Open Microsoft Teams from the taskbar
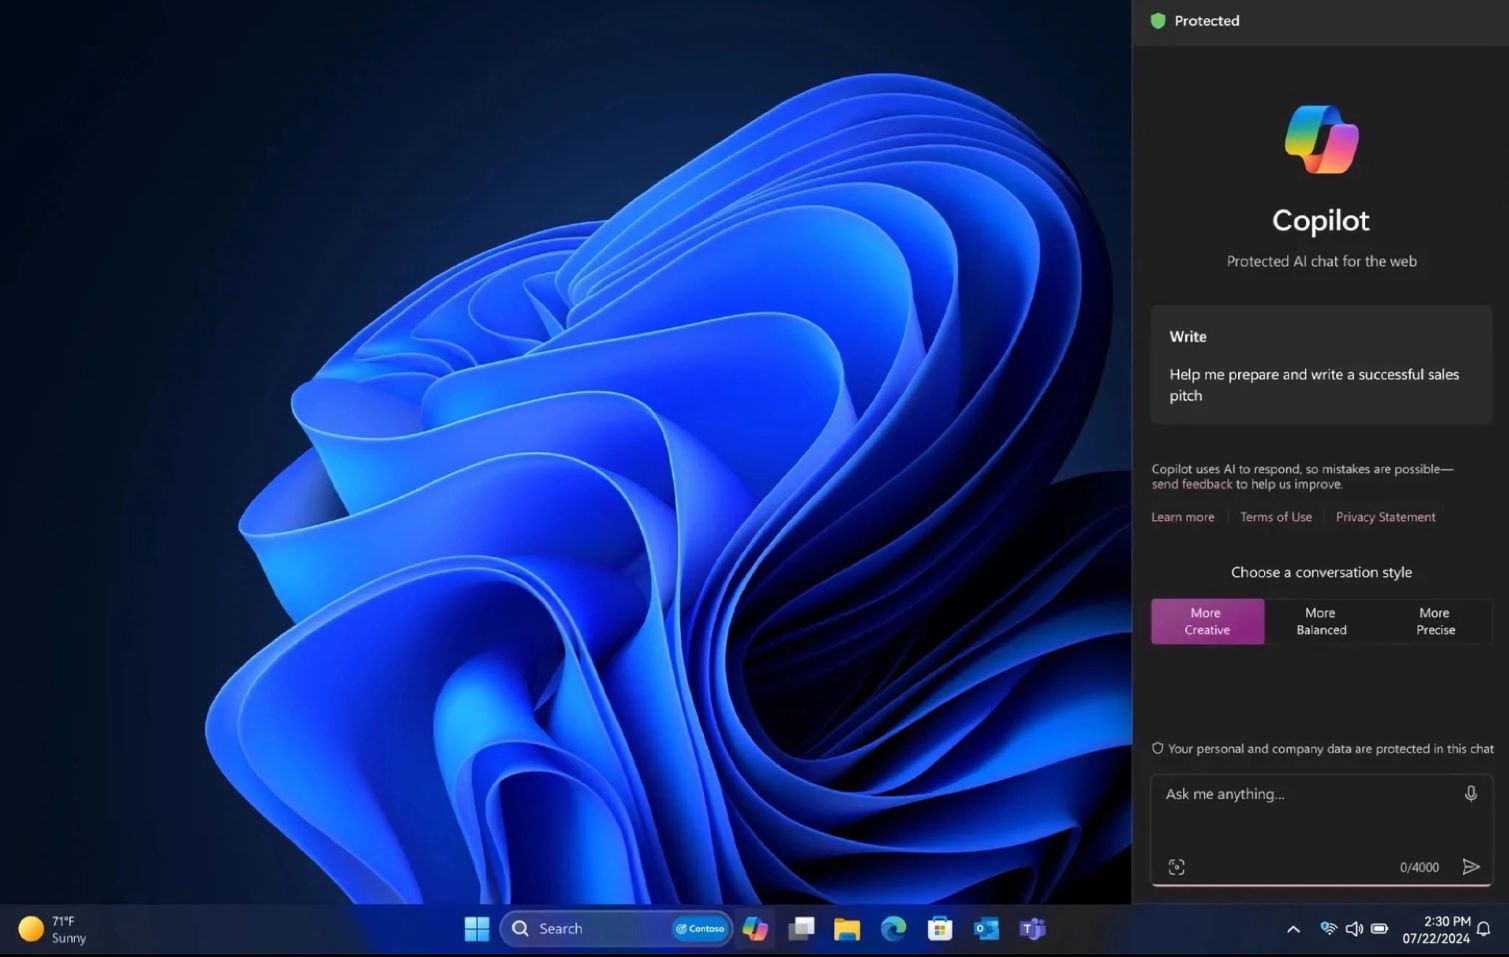The height and width of the screenshot is (957, 1509). click(1032, 929)
